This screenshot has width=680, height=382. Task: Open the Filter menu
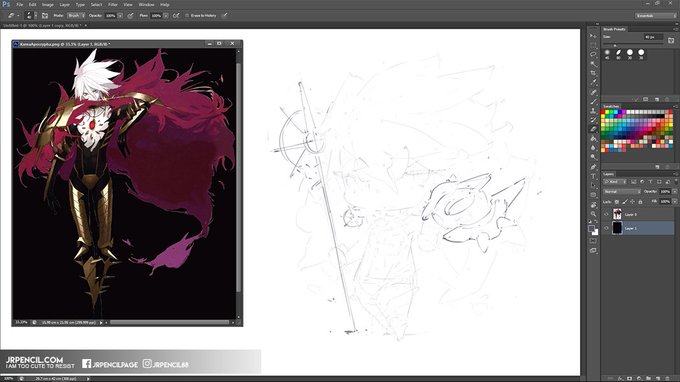(113, 4)
